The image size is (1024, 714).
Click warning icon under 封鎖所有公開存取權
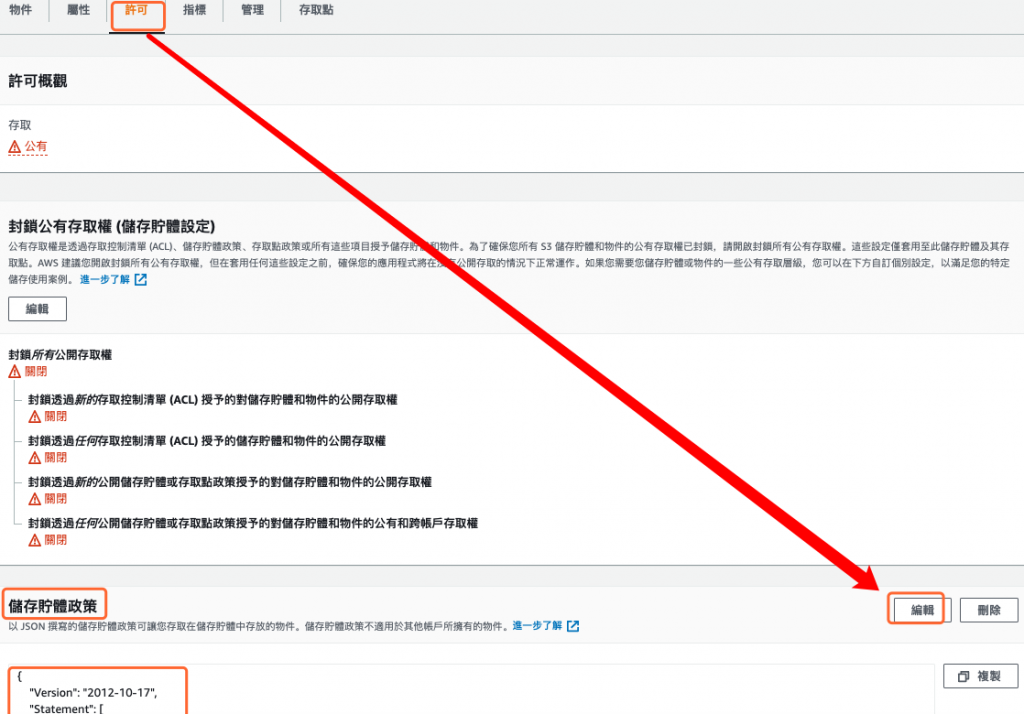[14, 372]
